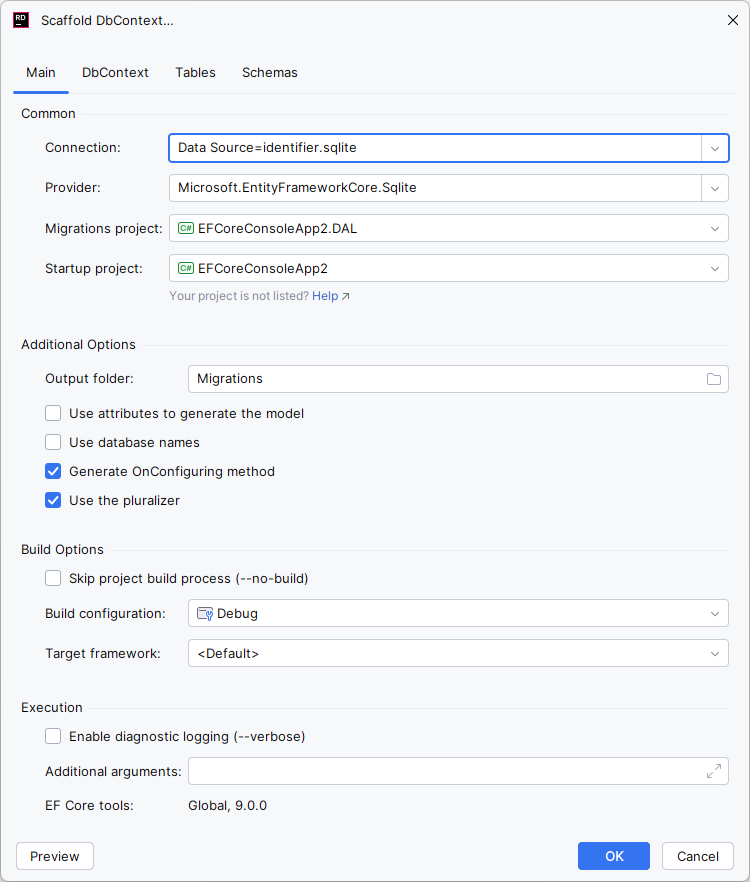Switch to the DbContext tab
The width and height of the screenshot is (750, 882).
(114, 72)
